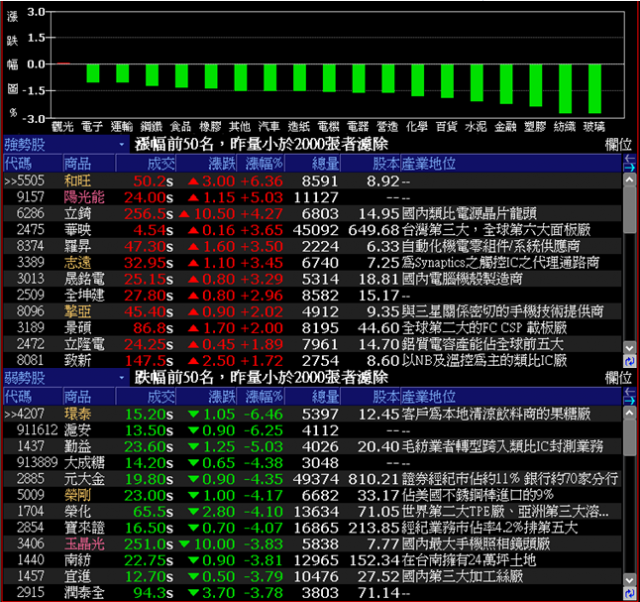Select stock row 1704 榮化
The height and width of the screenshot is (602, 640).
tap(312, 511)
